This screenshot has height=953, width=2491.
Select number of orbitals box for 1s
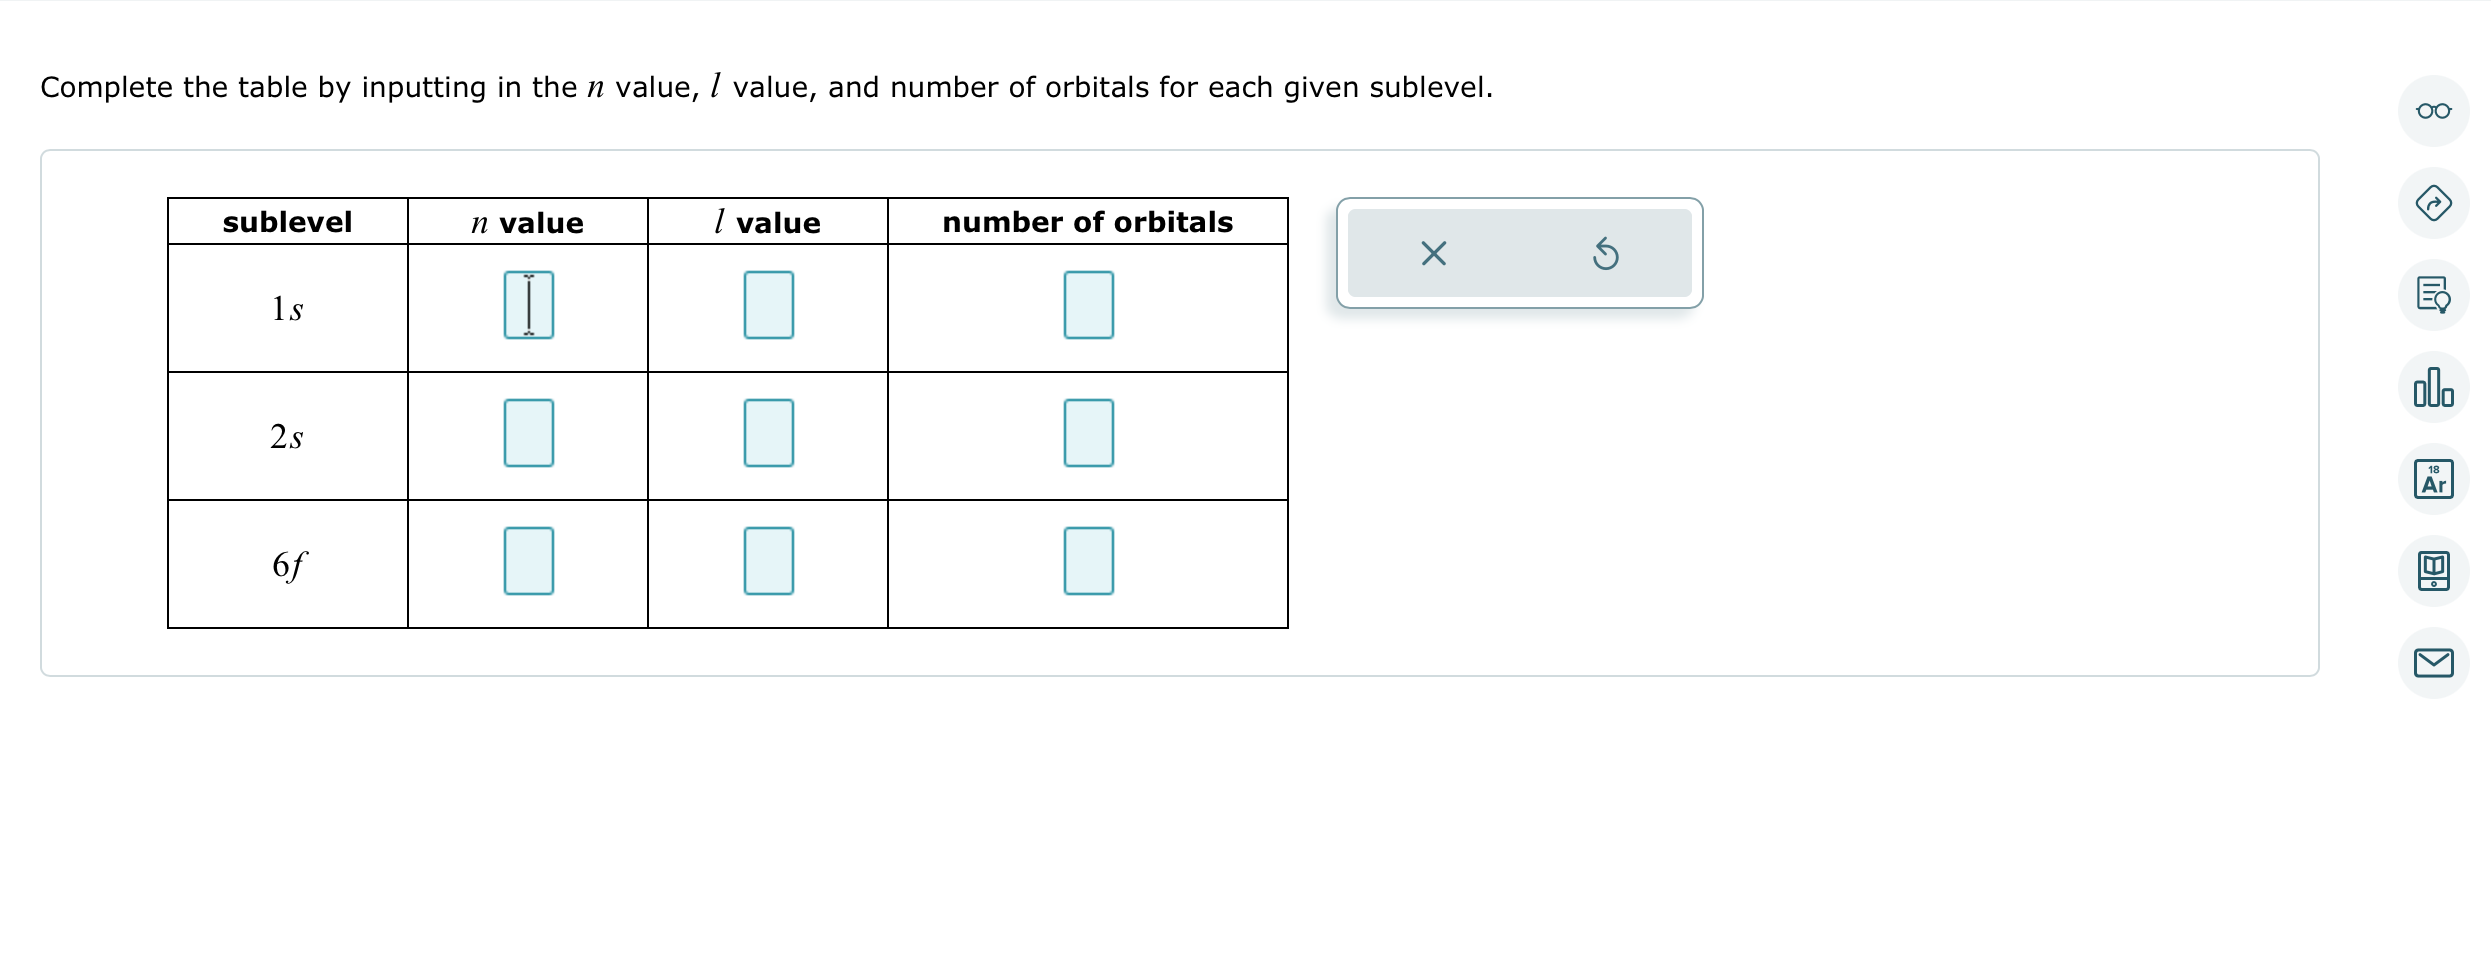coord(1089,304)
